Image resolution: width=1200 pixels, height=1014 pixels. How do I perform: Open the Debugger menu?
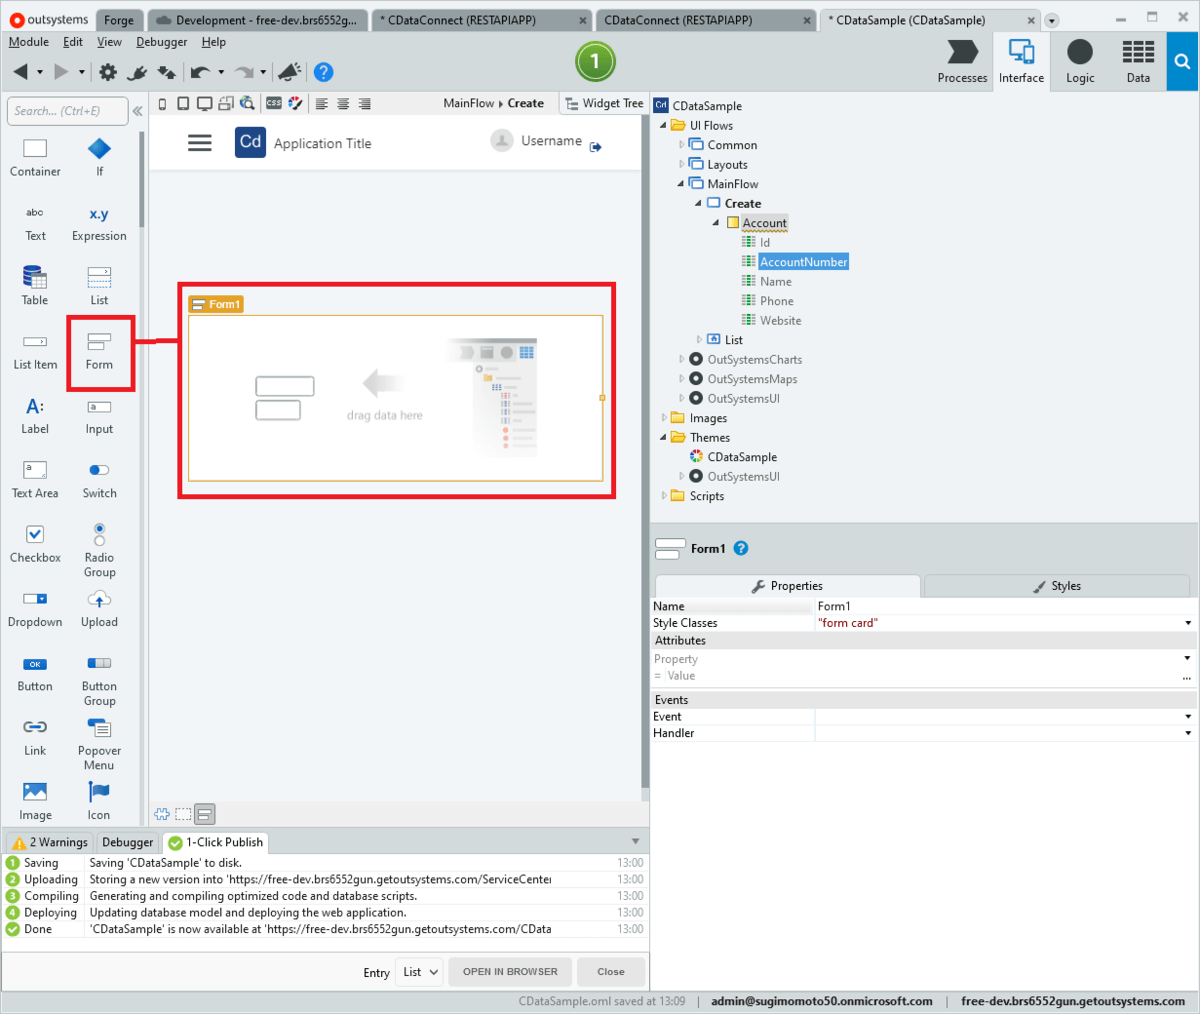161,42
